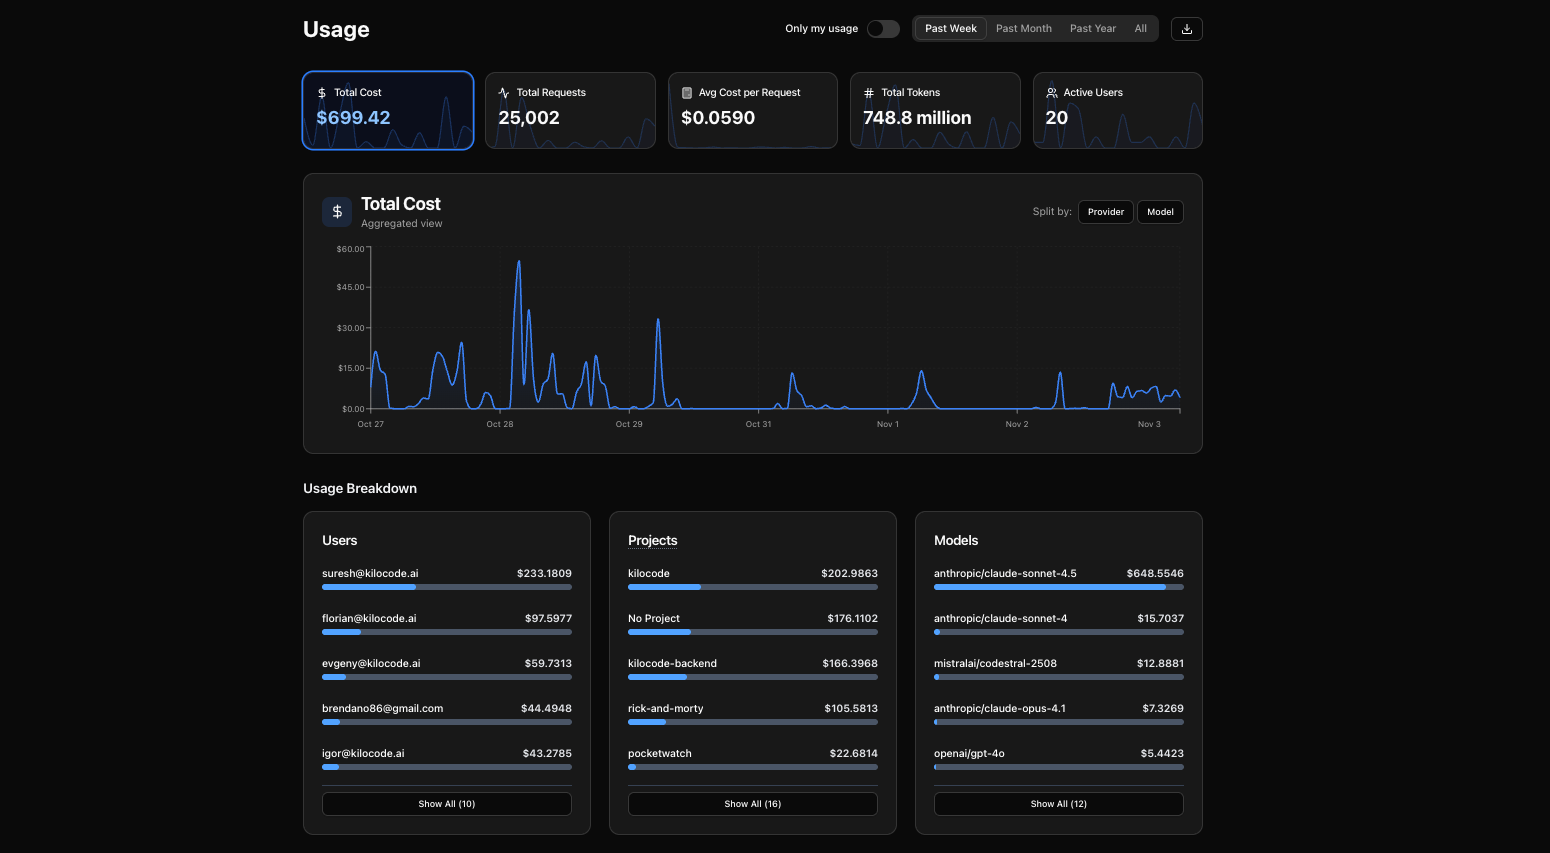Show all 16 projects
This screenshot has width=1550, height=853.
[753, 804]
